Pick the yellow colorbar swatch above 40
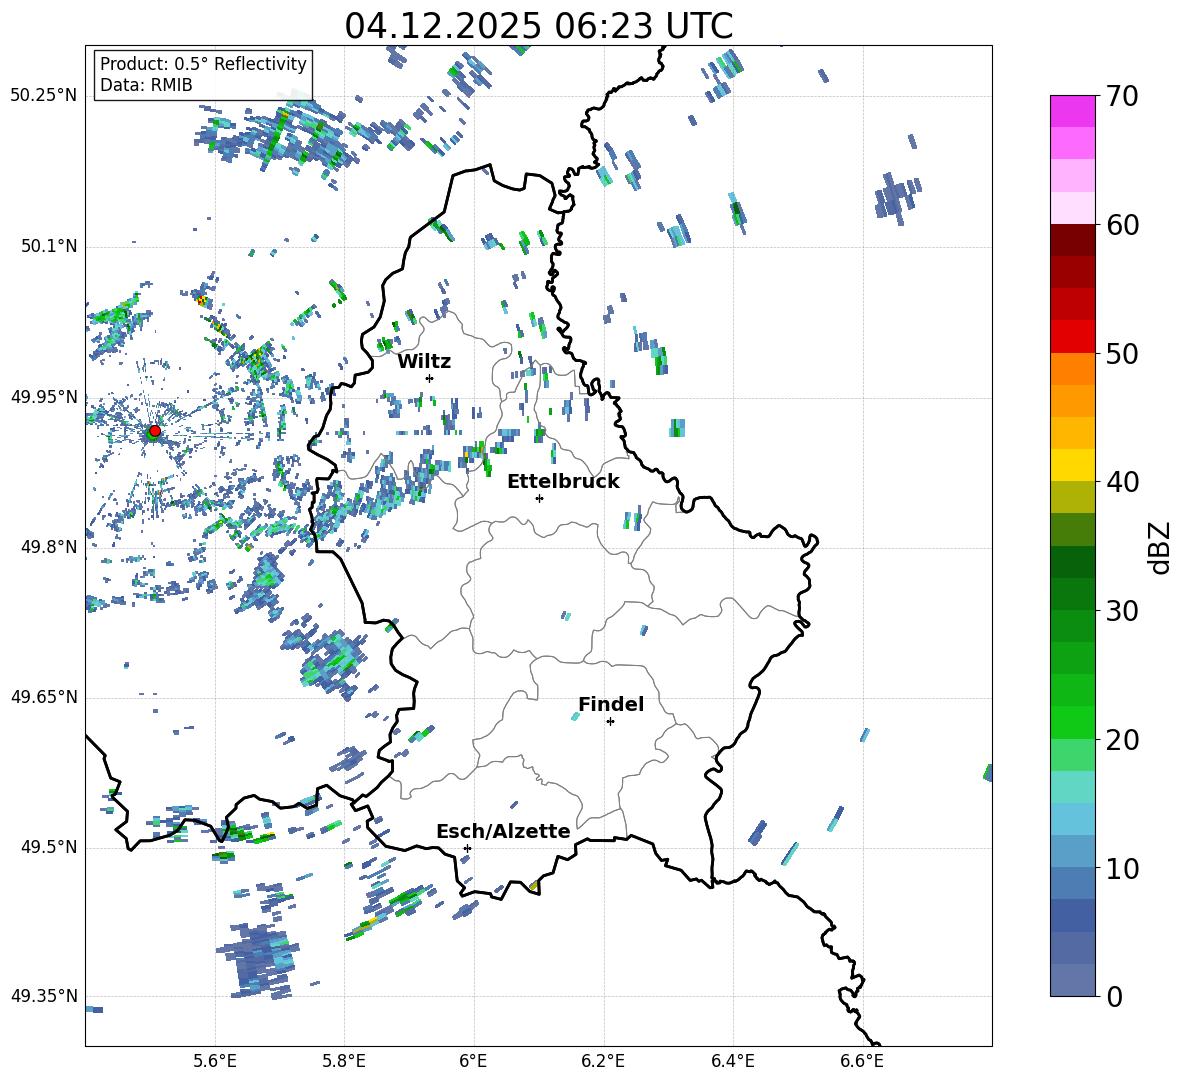 [1073, 465]
